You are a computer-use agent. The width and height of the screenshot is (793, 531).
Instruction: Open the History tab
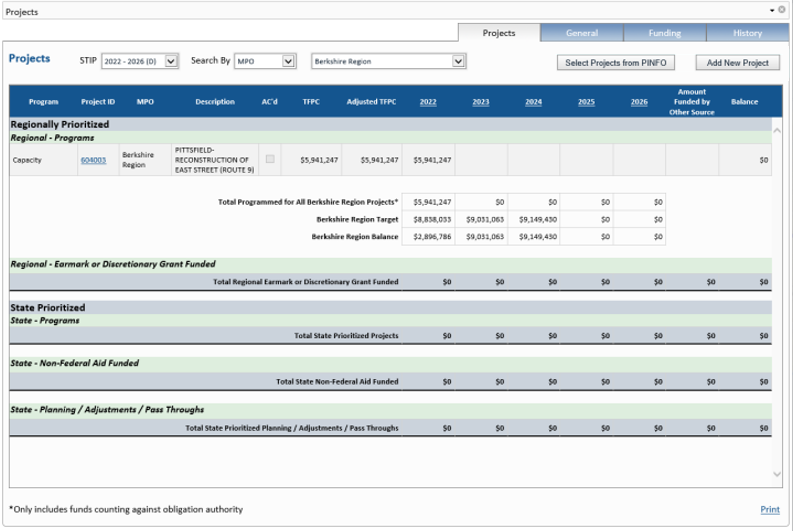[747, 33]
